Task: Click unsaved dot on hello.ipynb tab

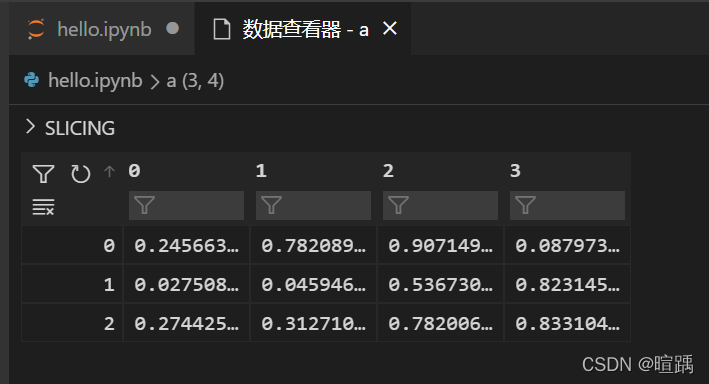Action: 172,28
